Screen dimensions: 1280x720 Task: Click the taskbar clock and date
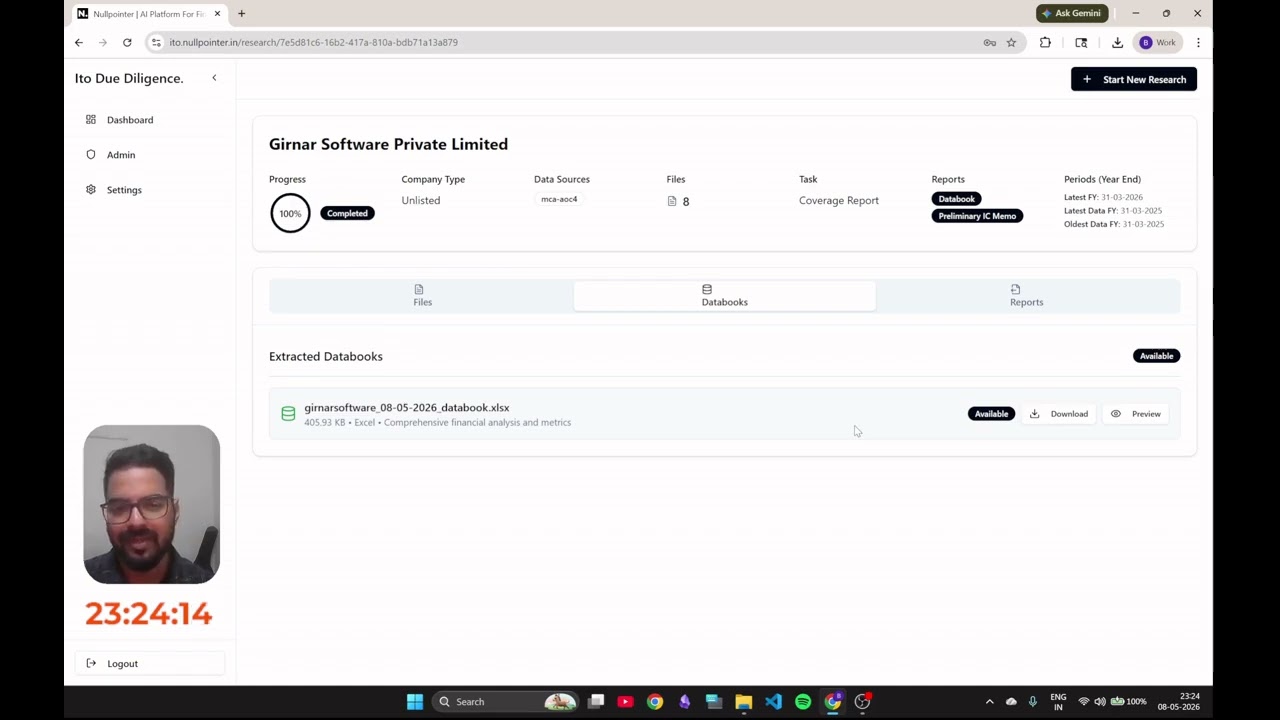[x=1178, y=702]
